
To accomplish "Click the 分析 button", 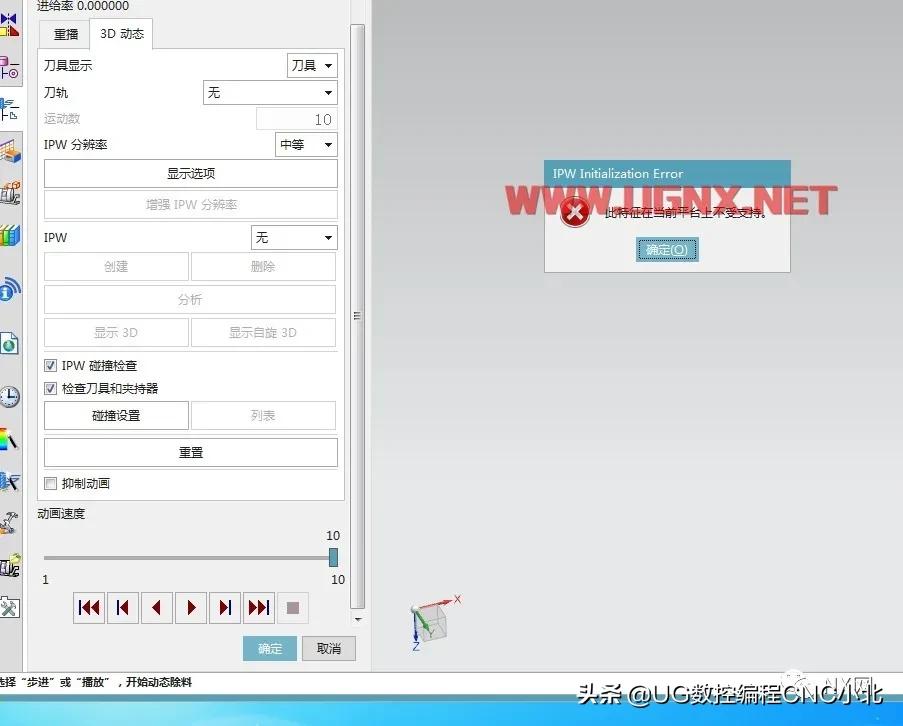I will pos(190,299).
